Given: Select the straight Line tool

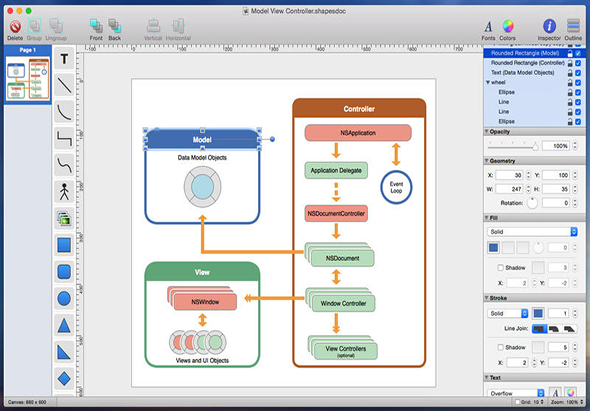Looking at the screenshot, I should click(x=64, y=85).
